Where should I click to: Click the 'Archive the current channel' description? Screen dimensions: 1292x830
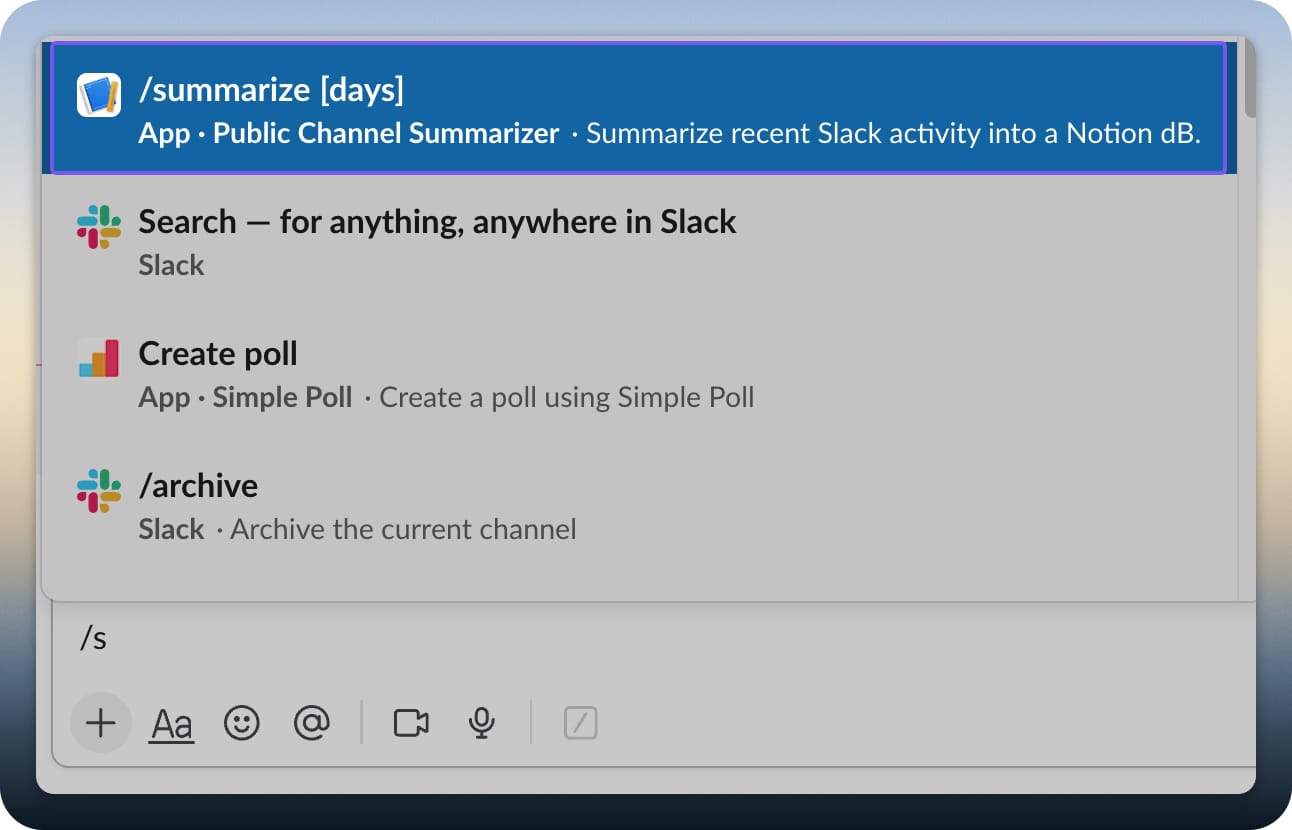pyautogui.click(x=403, y=529)
